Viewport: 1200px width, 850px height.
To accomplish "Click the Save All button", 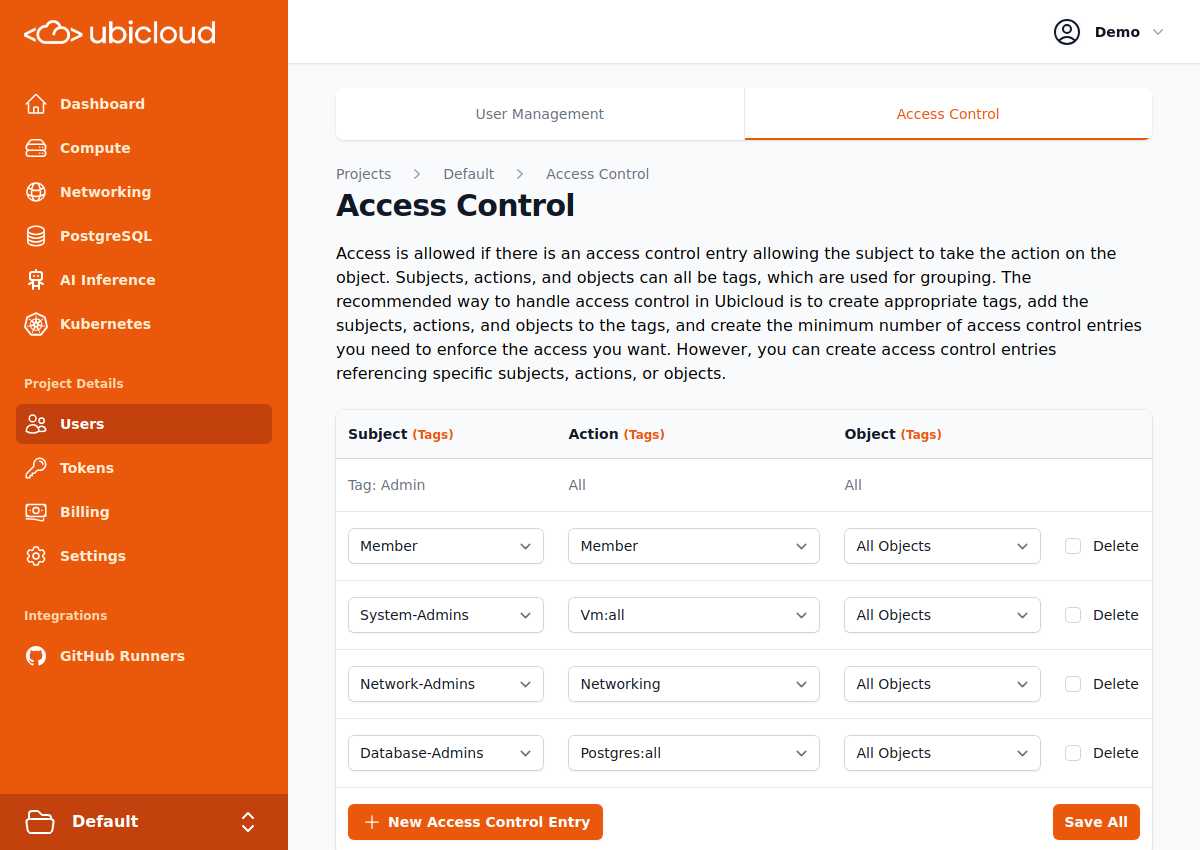I will (x=1096, y=822).
